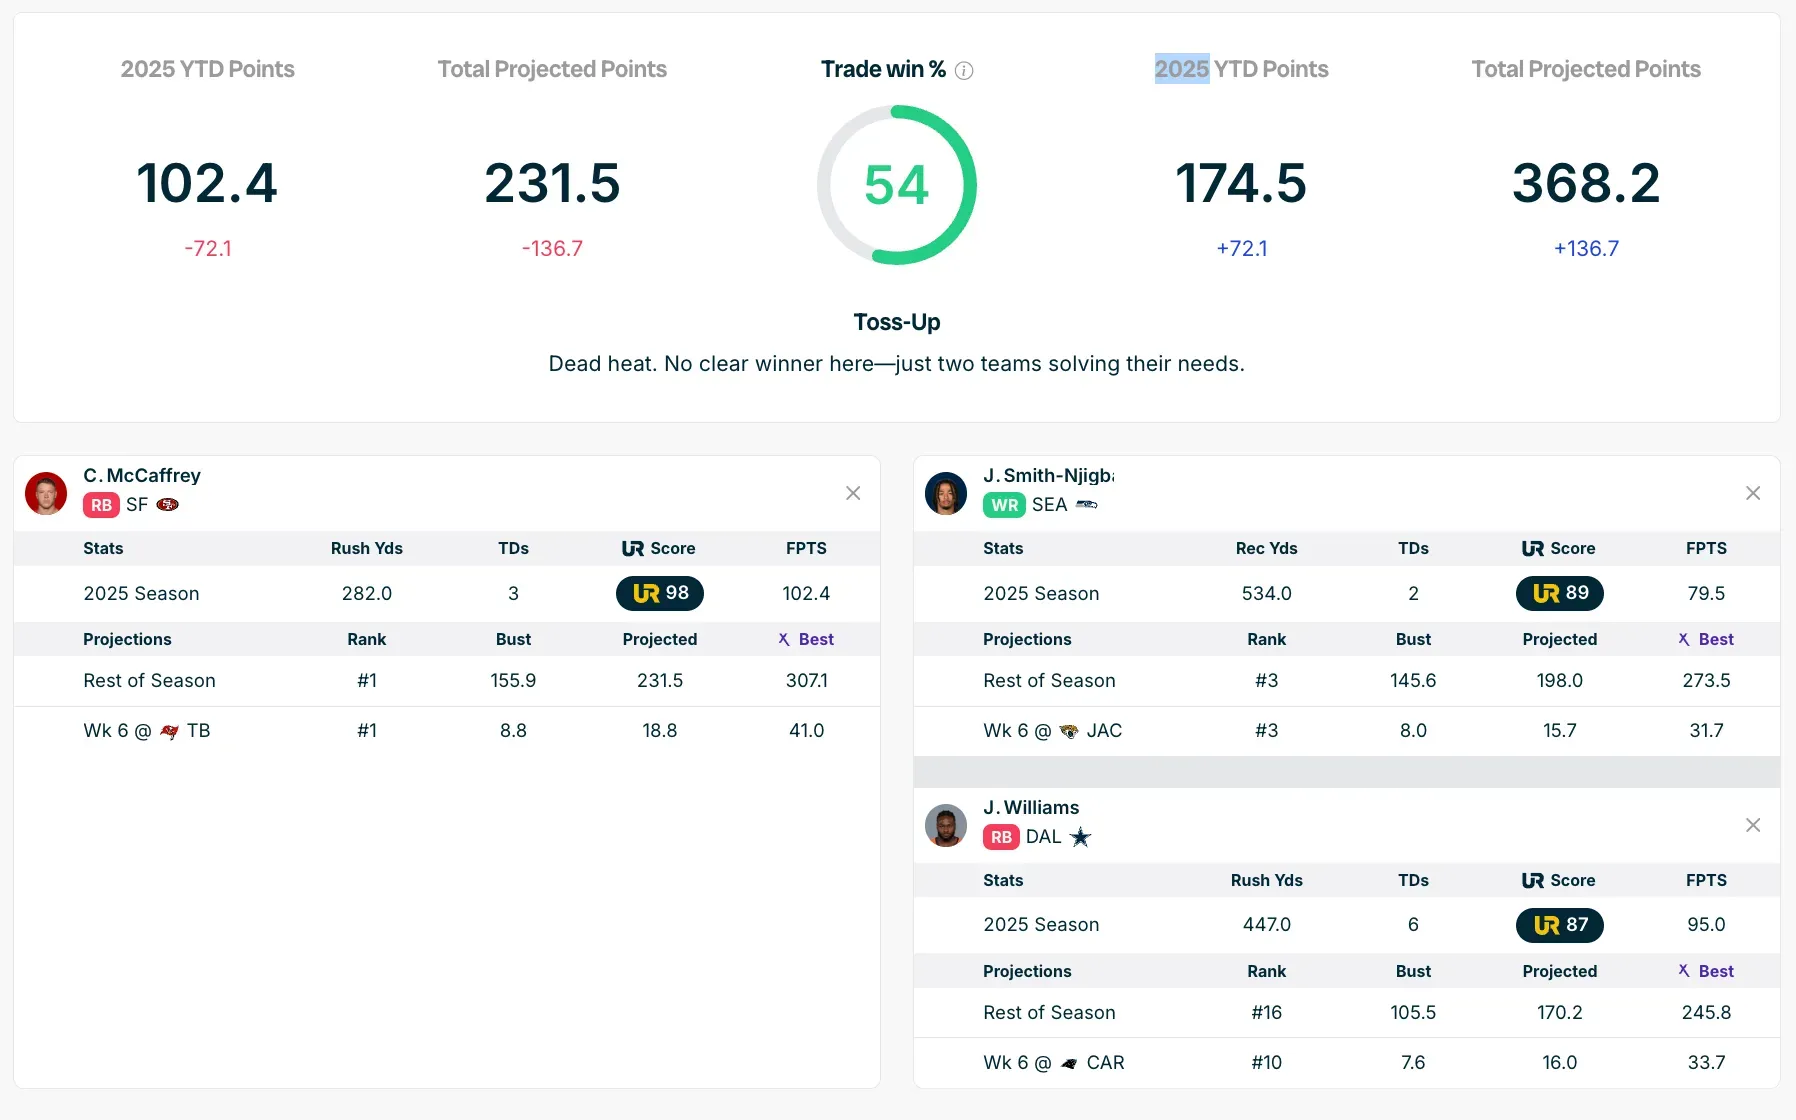This screenshot has height=1120, width=1796.
Task: Click McCaffrey's UR 98 score badge
Action: (x=660, y=593)
